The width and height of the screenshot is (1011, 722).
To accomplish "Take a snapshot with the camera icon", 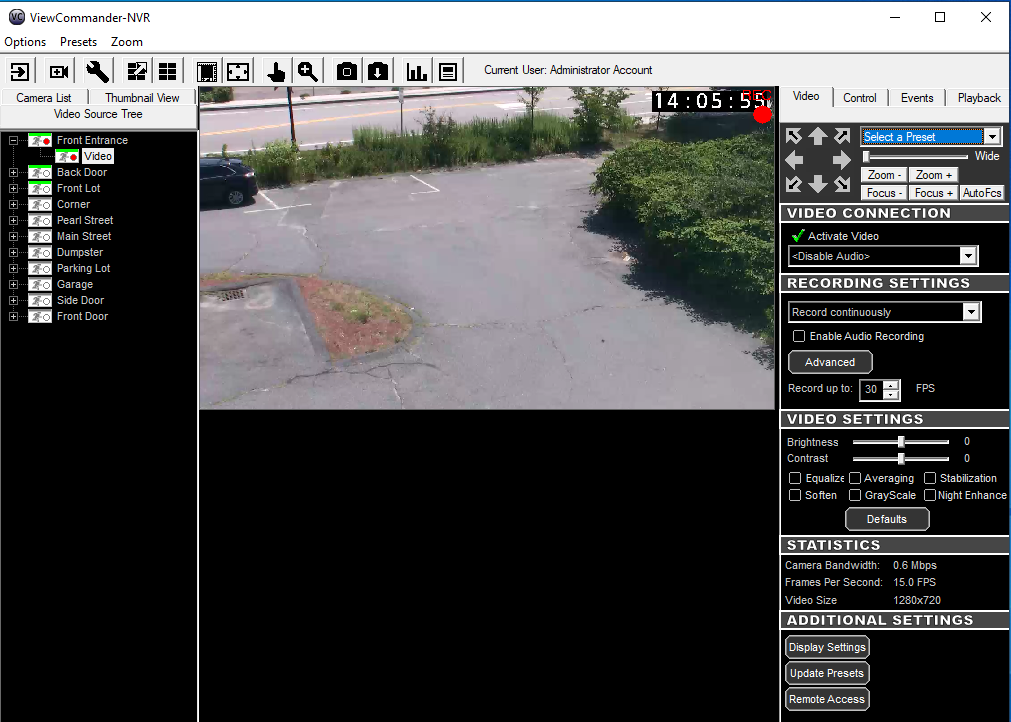I will pos(347,71).
